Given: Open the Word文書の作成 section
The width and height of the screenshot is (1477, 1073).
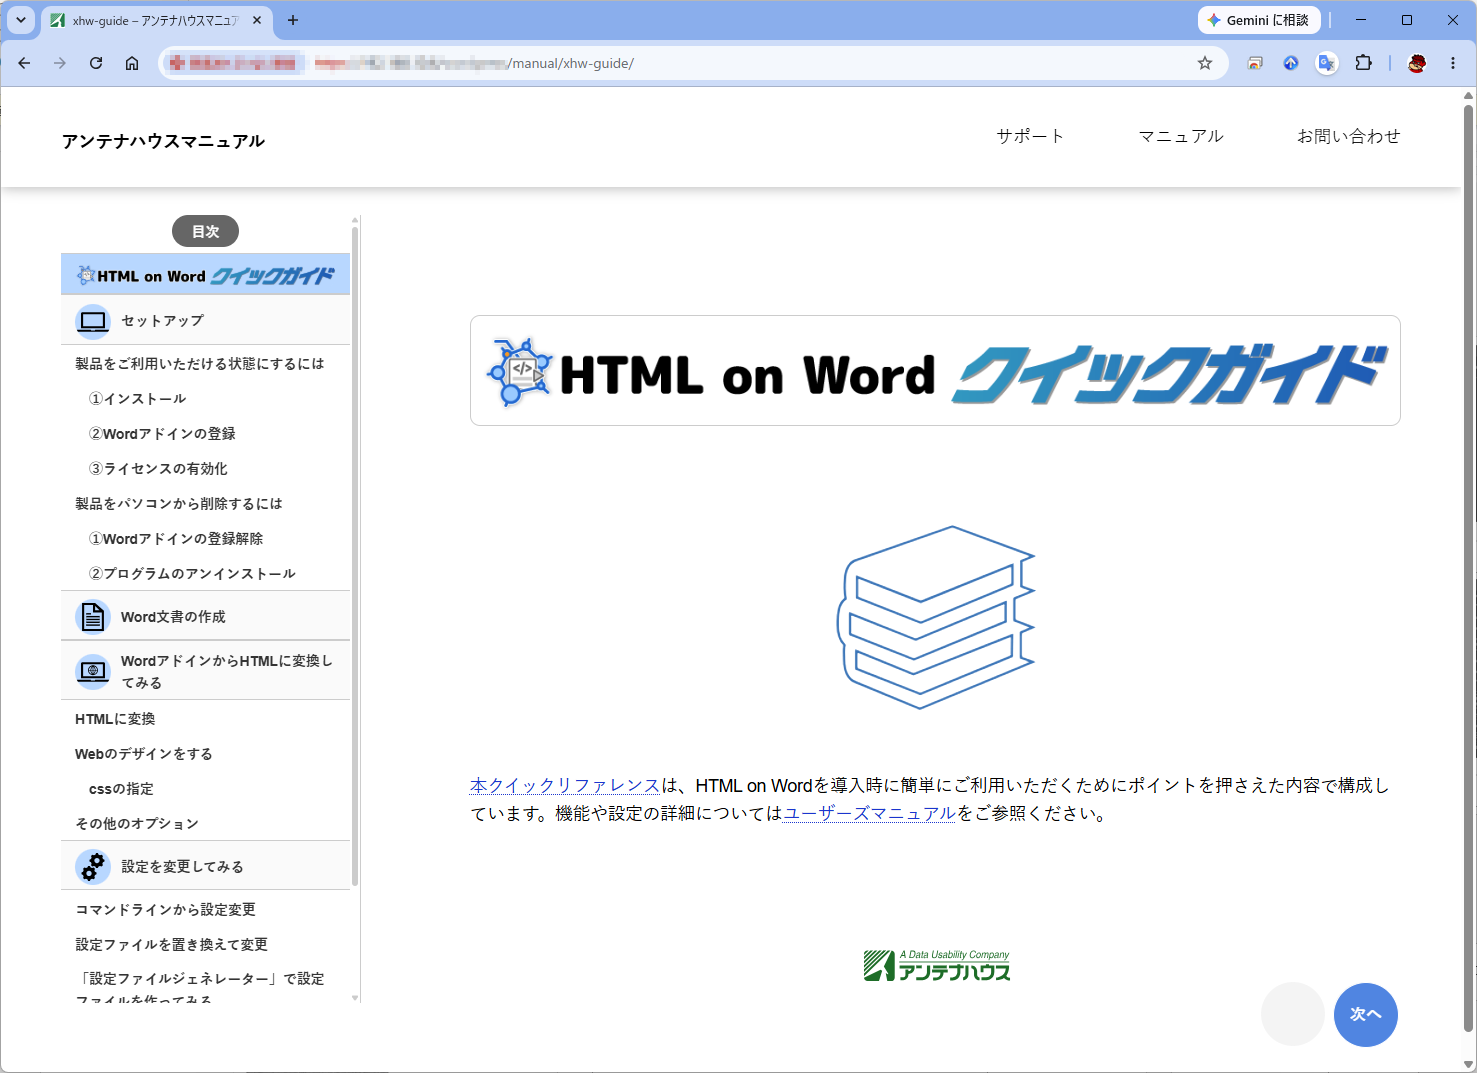Looking at the screenshot, I should [206, 616].
